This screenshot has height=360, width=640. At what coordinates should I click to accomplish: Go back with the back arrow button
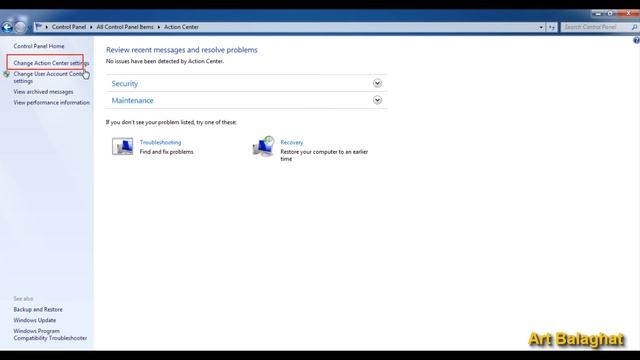tap(7, 27)
